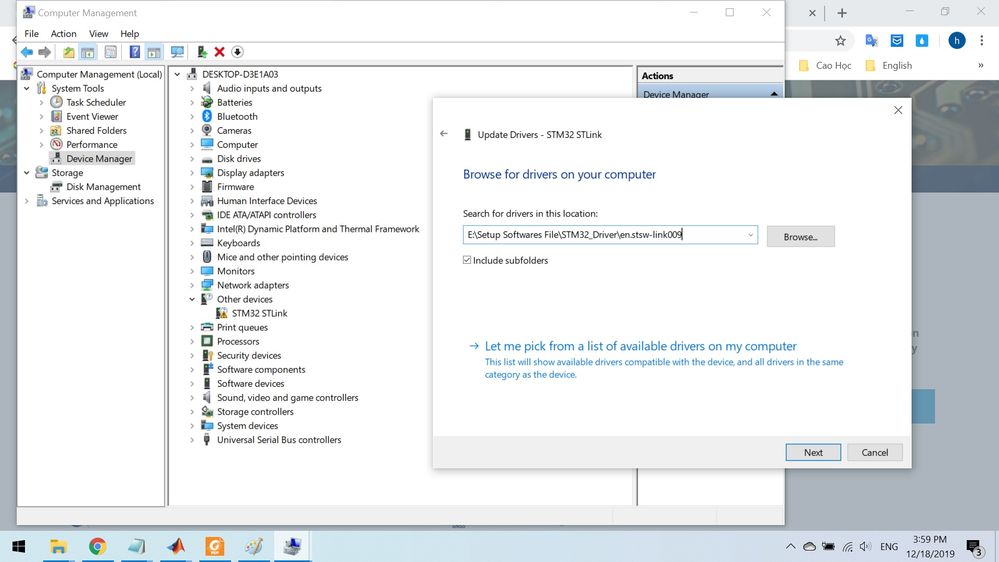Screen dimensions: 999x562
Task: Click the Scan for hardware changes monitor icon
Action: point(177,52)
